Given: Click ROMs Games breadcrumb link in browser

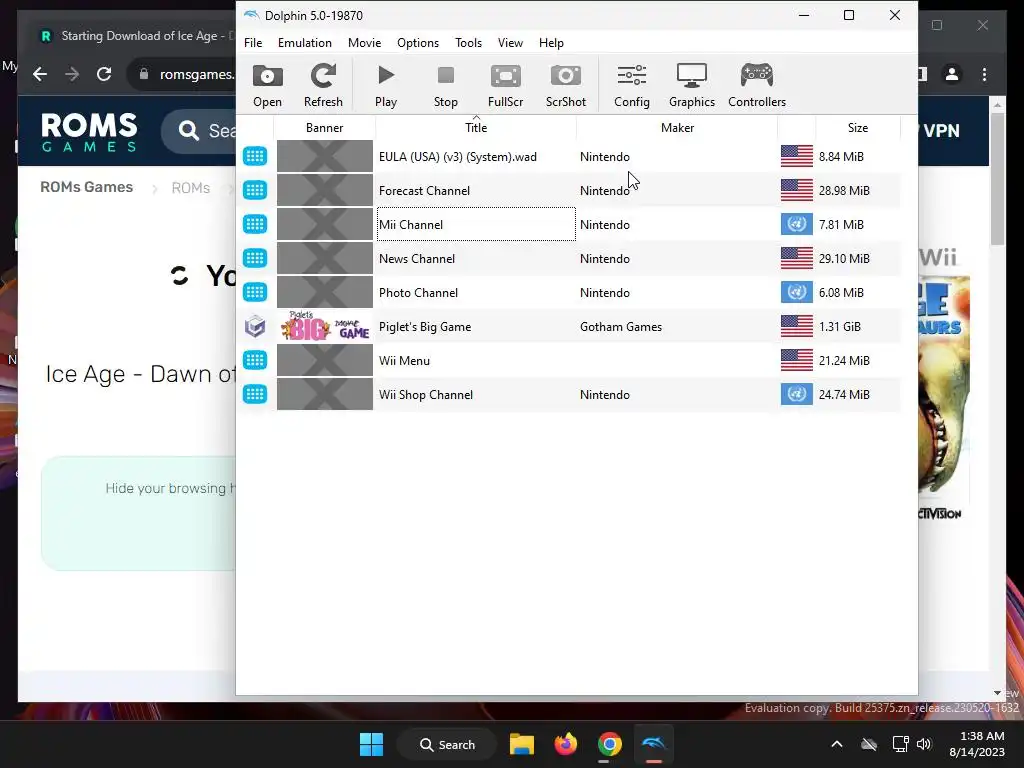Looking at the screenshot, I should 86,187.
